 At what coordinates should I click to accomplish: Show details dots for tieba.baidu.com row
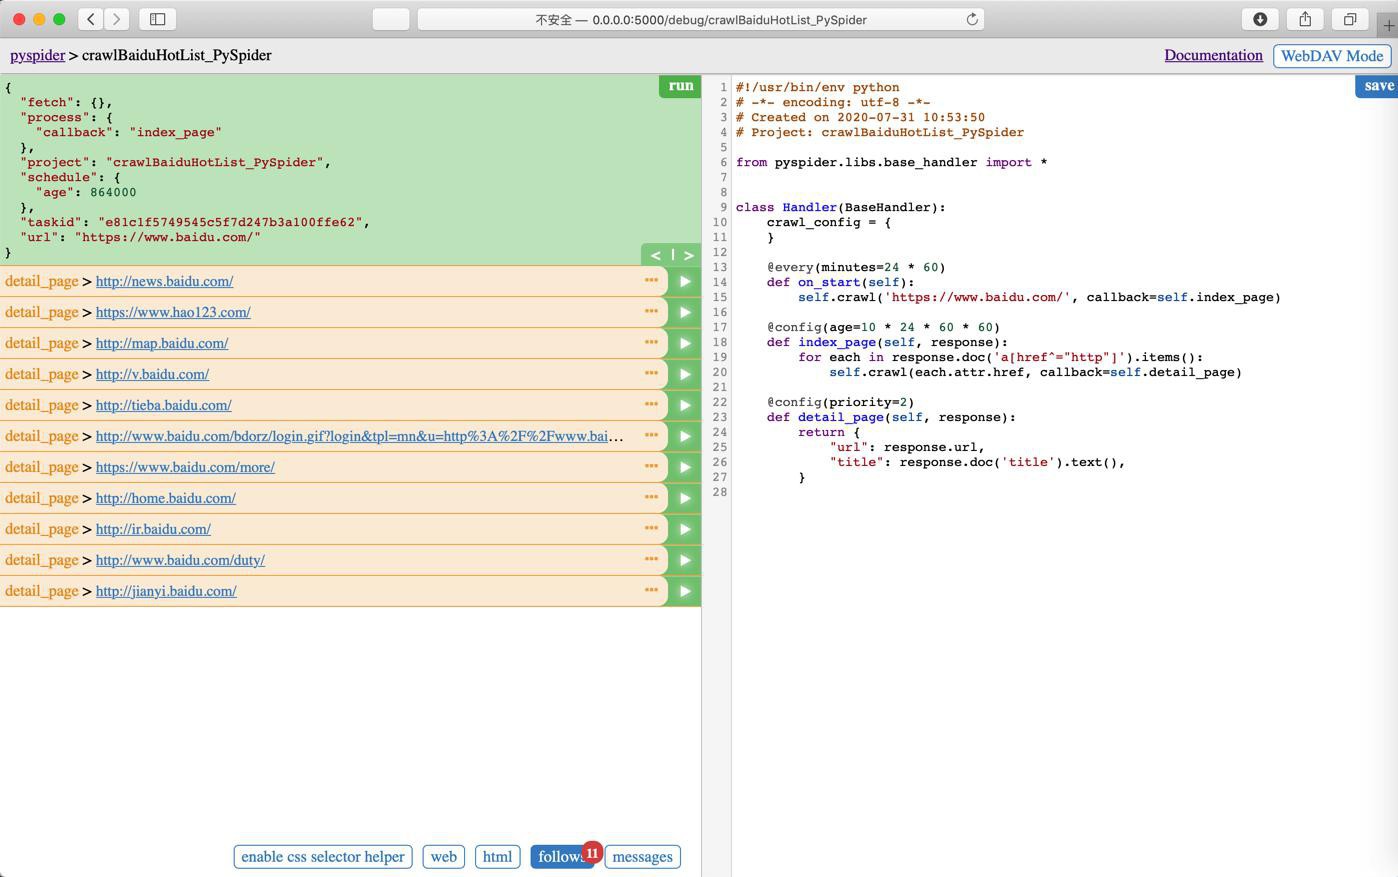[x=651, y=405]
